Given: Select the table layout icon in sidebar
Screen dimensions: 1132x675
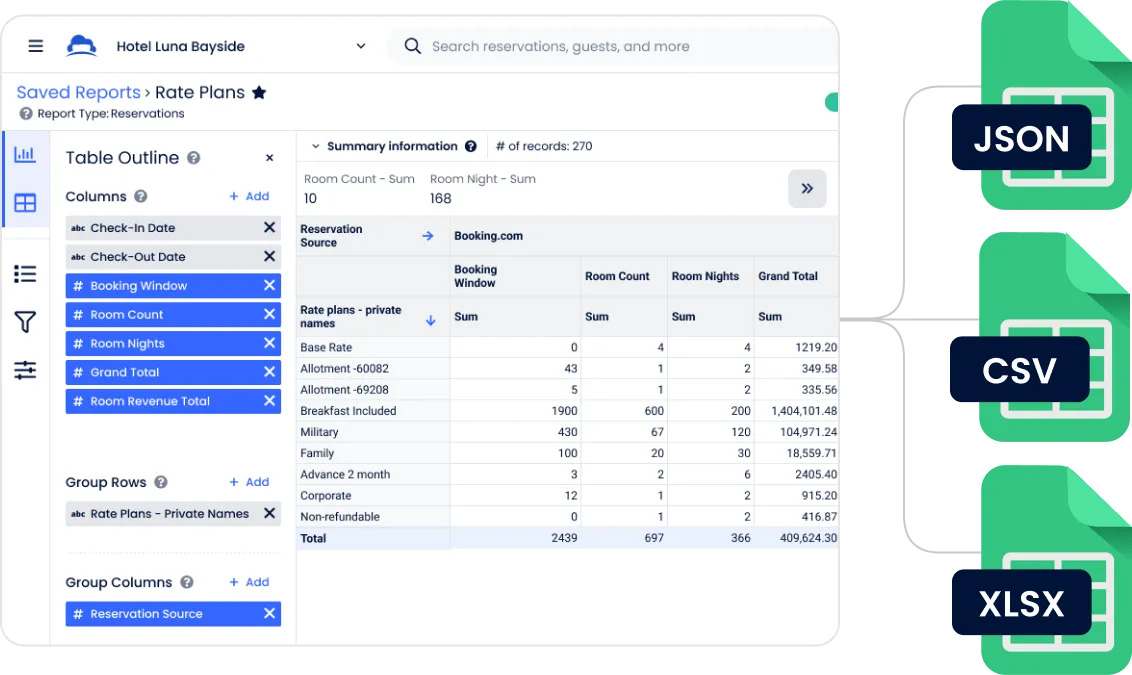Looking at the screenshot, I should (25, 203).
